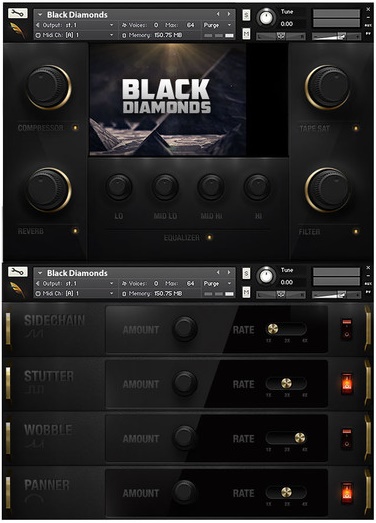Toggle the Tape Sat power LED

click(x=356, y=128)
